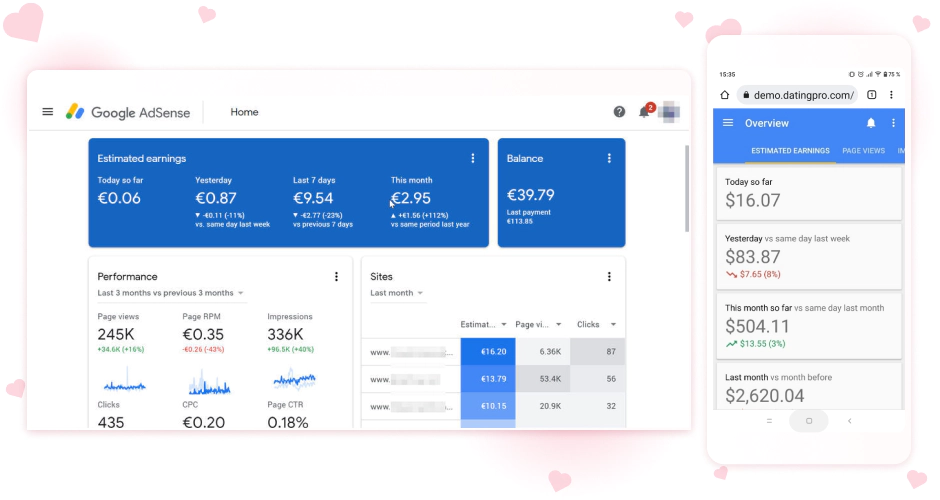Click the AdSense page vertical scrollbar
940x500 pixels.
(687, 188)
